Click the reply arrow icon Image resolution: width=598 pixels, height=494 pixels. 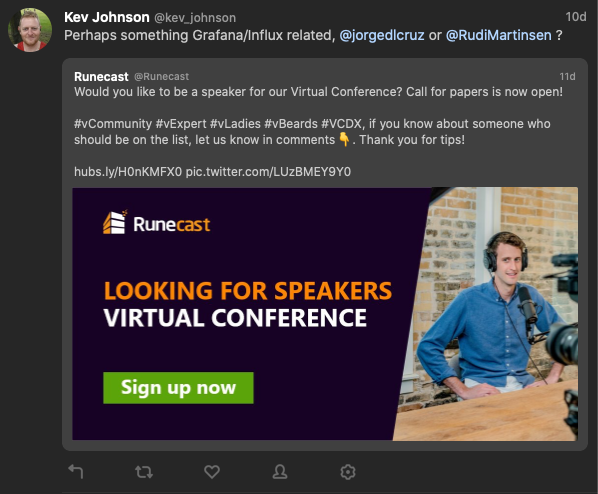point(76,472)
